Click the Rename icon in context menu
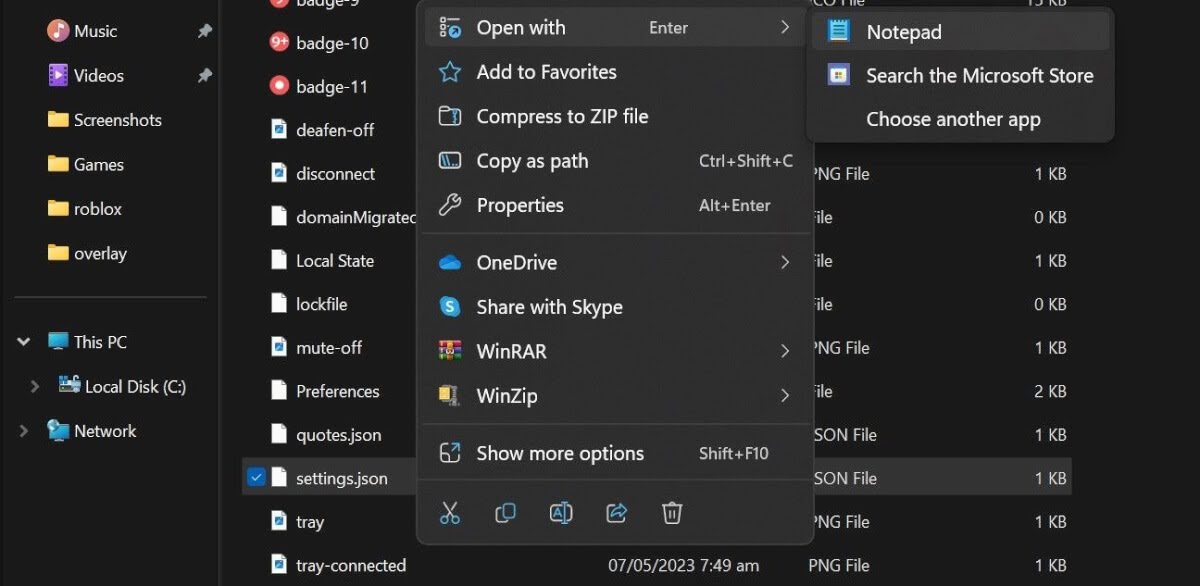Image resolution: width=1200 pixels, height=586 pixels. (x=561, y=513)
